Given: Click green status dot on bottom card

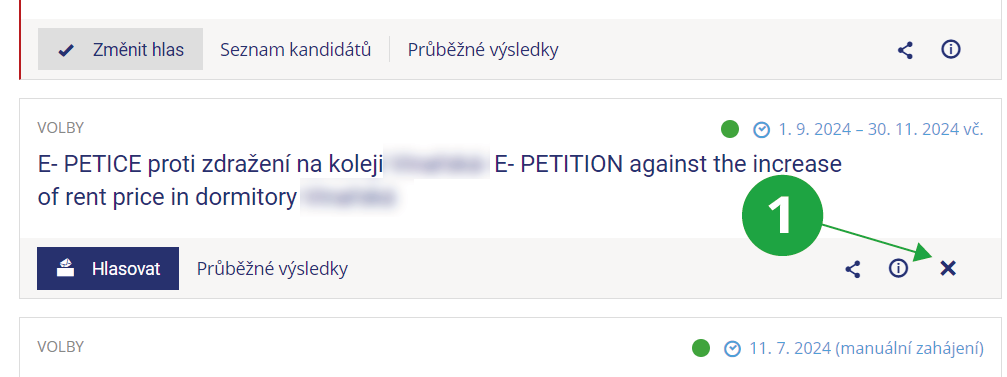Looking at the screenshot, I should pyautogui.click(x=701, y=348).
